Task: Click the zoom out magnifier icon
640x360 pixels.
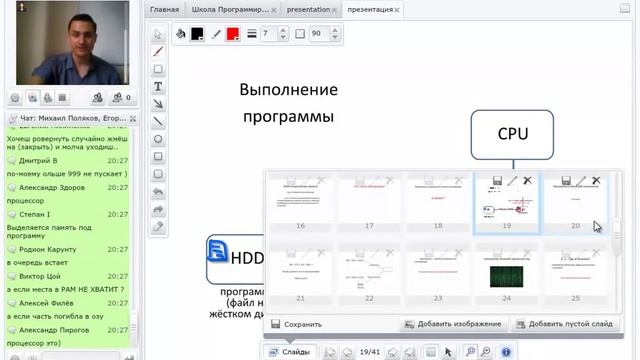Action: coord(486,351)
